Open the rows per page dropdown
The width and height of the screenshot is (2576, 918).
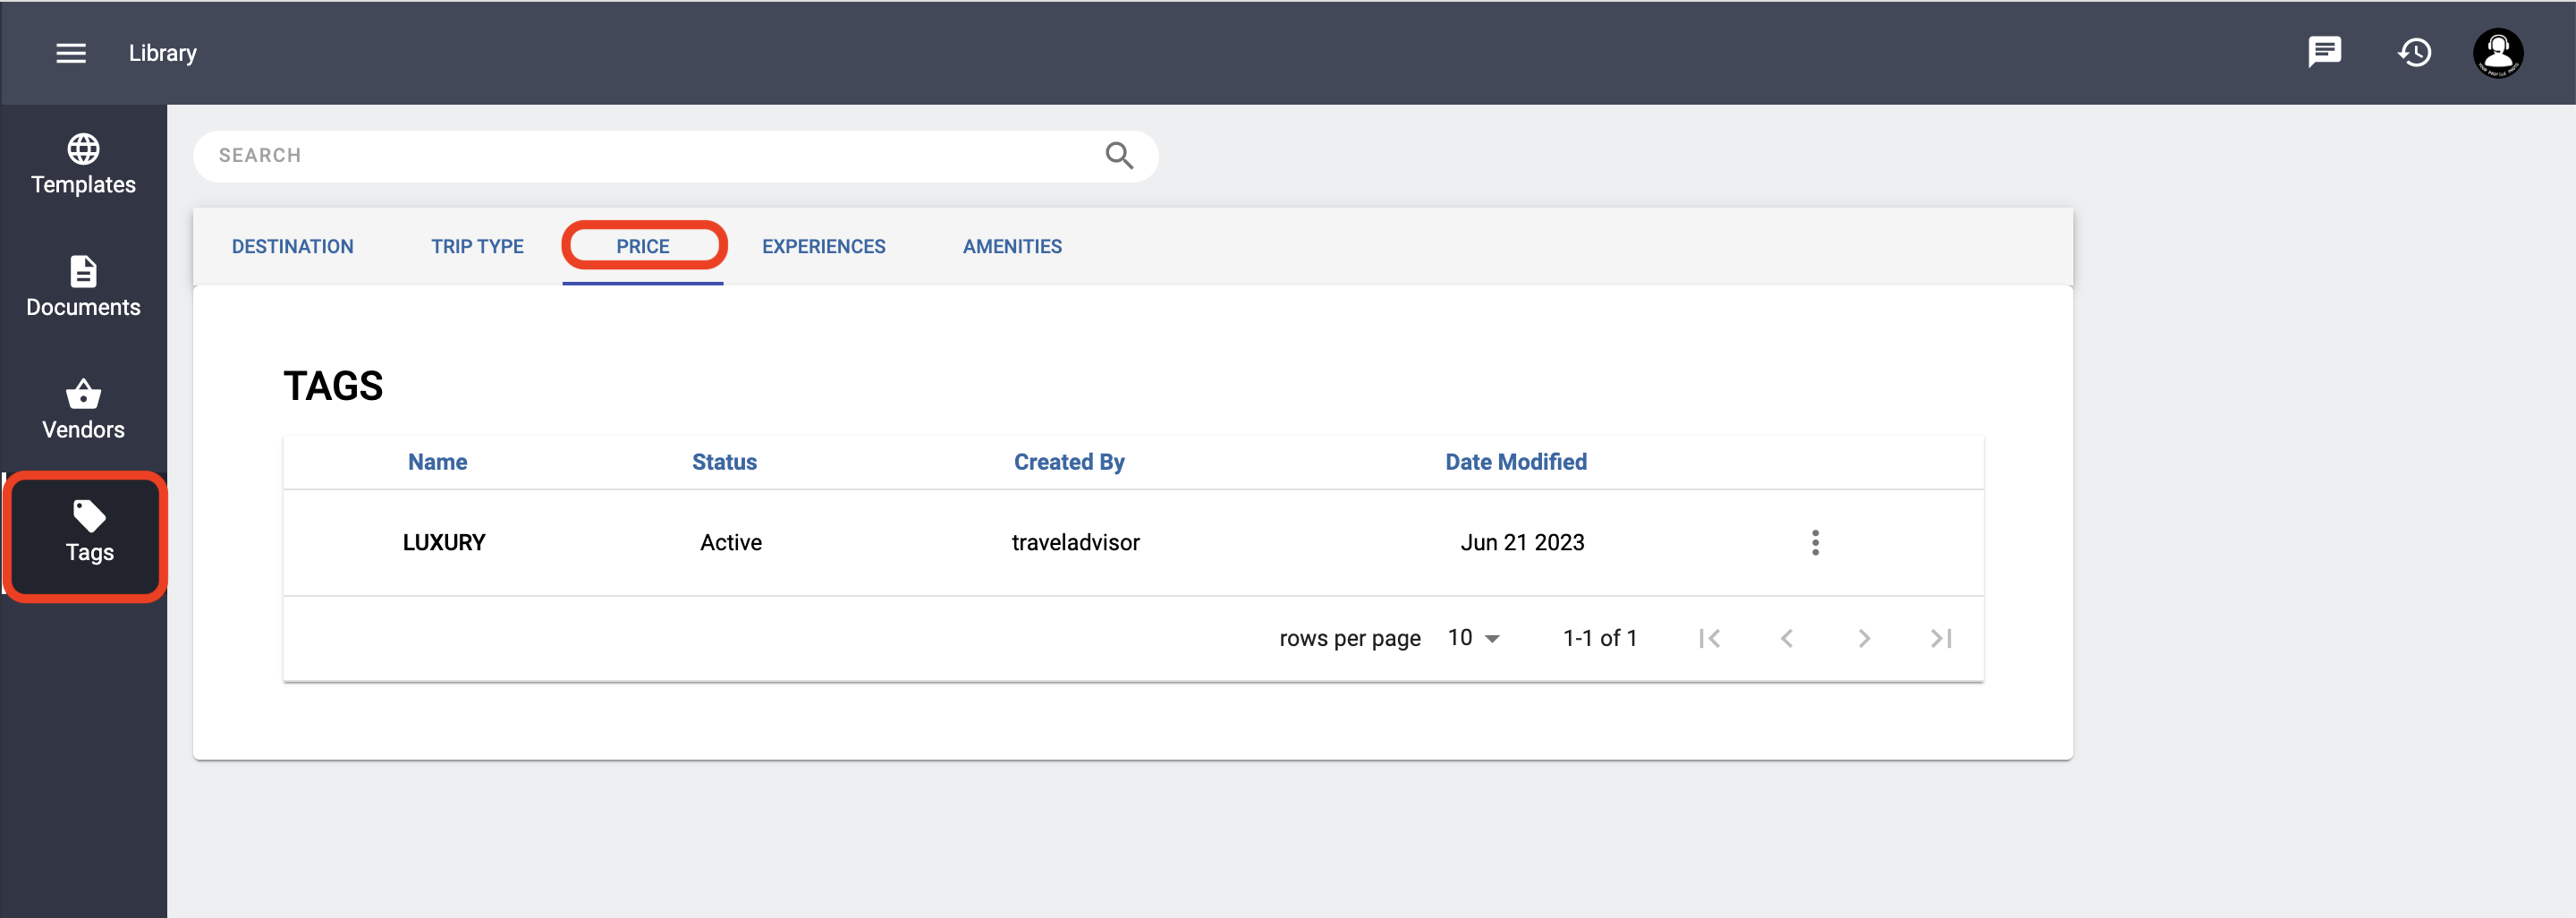pos(1474,638)
